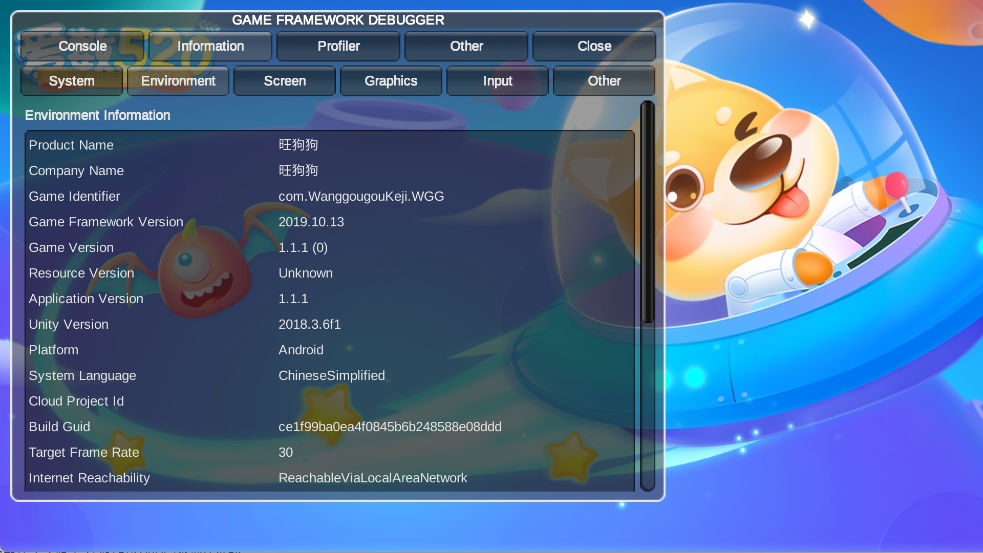Click the Company Name label

pyautogui.click(x=76, y=171)
